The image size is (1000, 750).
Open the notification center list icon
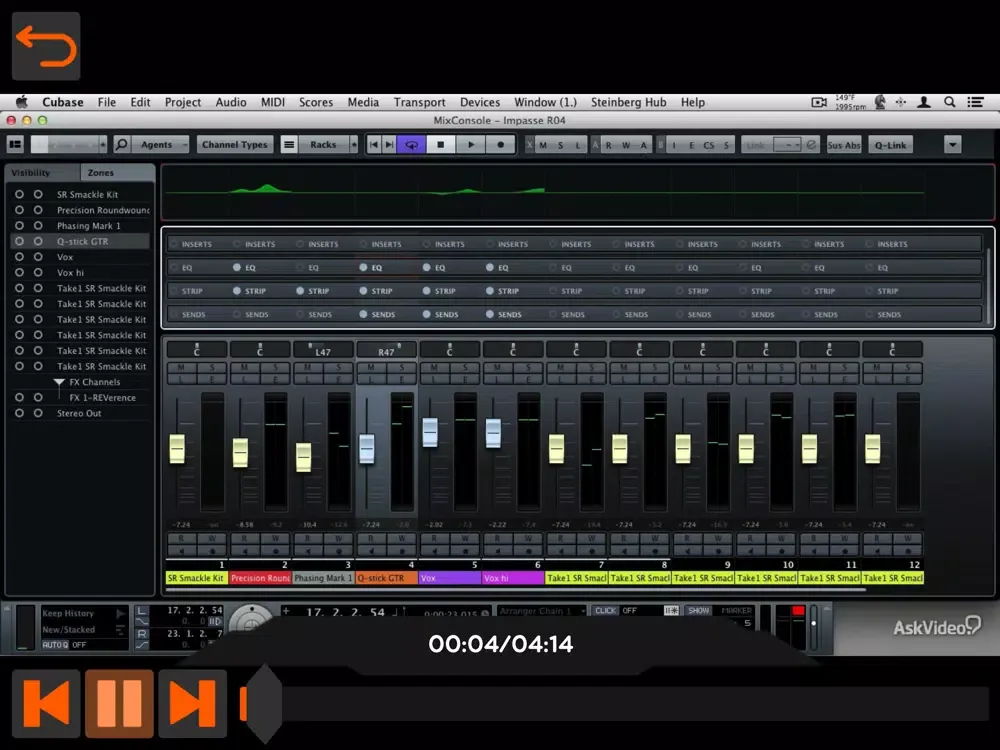click(x=975, y=102)
